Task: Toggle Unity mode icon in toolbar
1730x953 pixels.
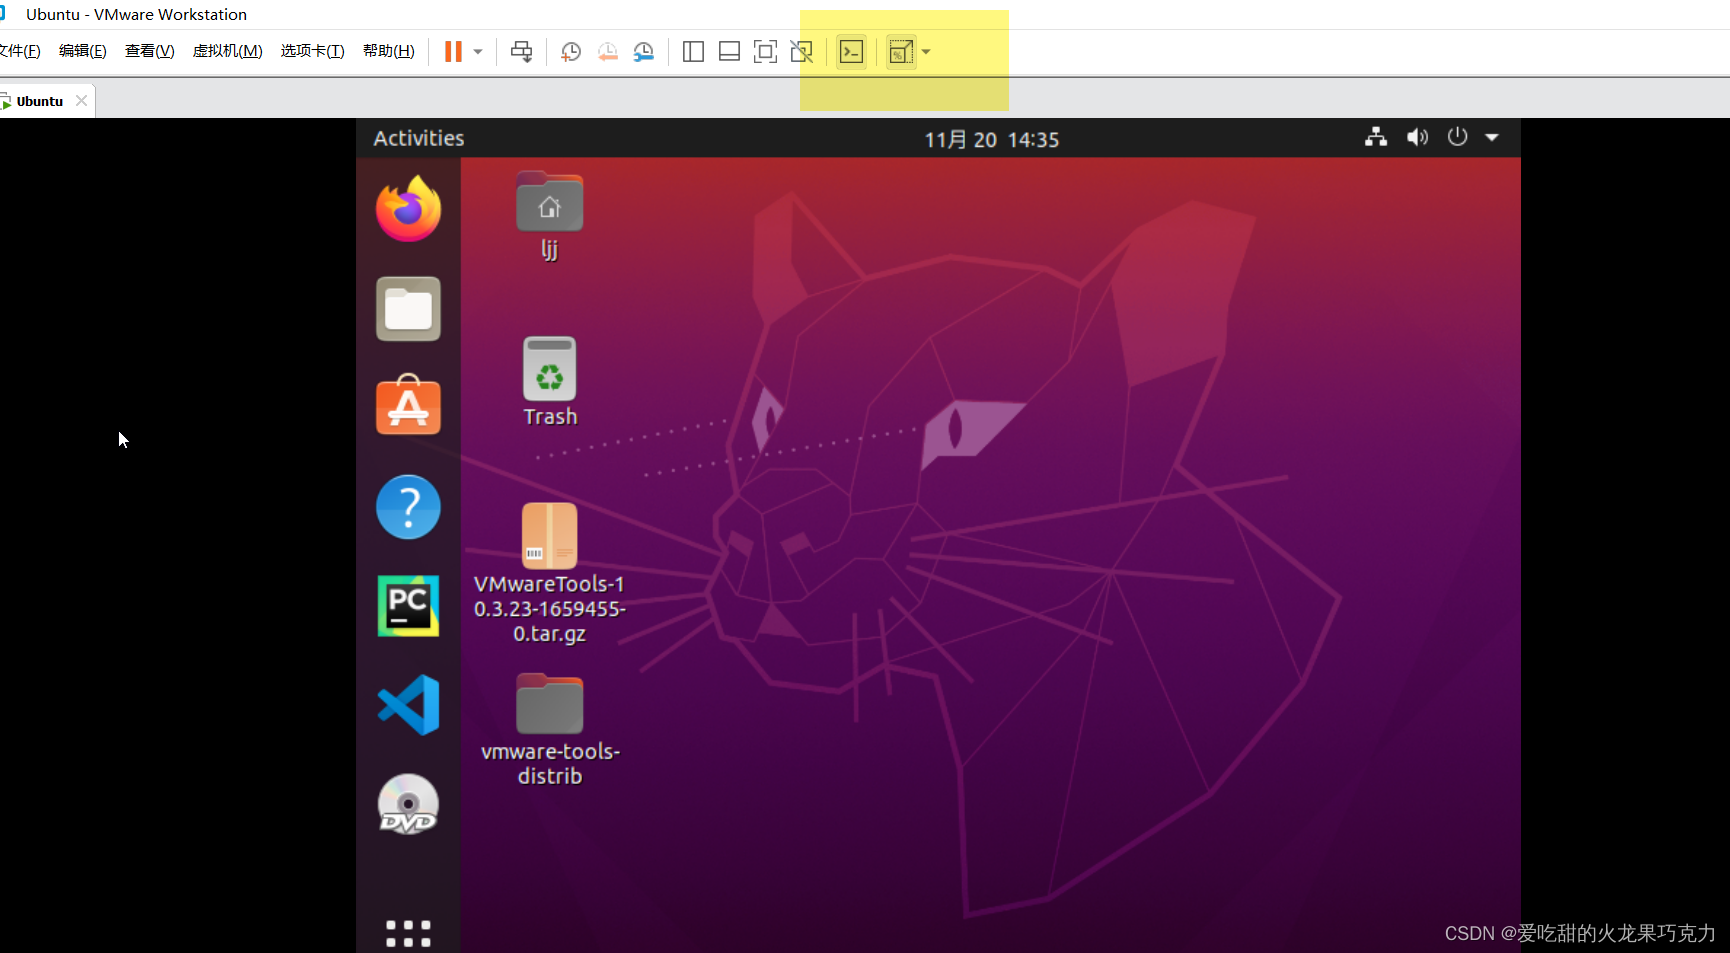Action: click(801, 52)
